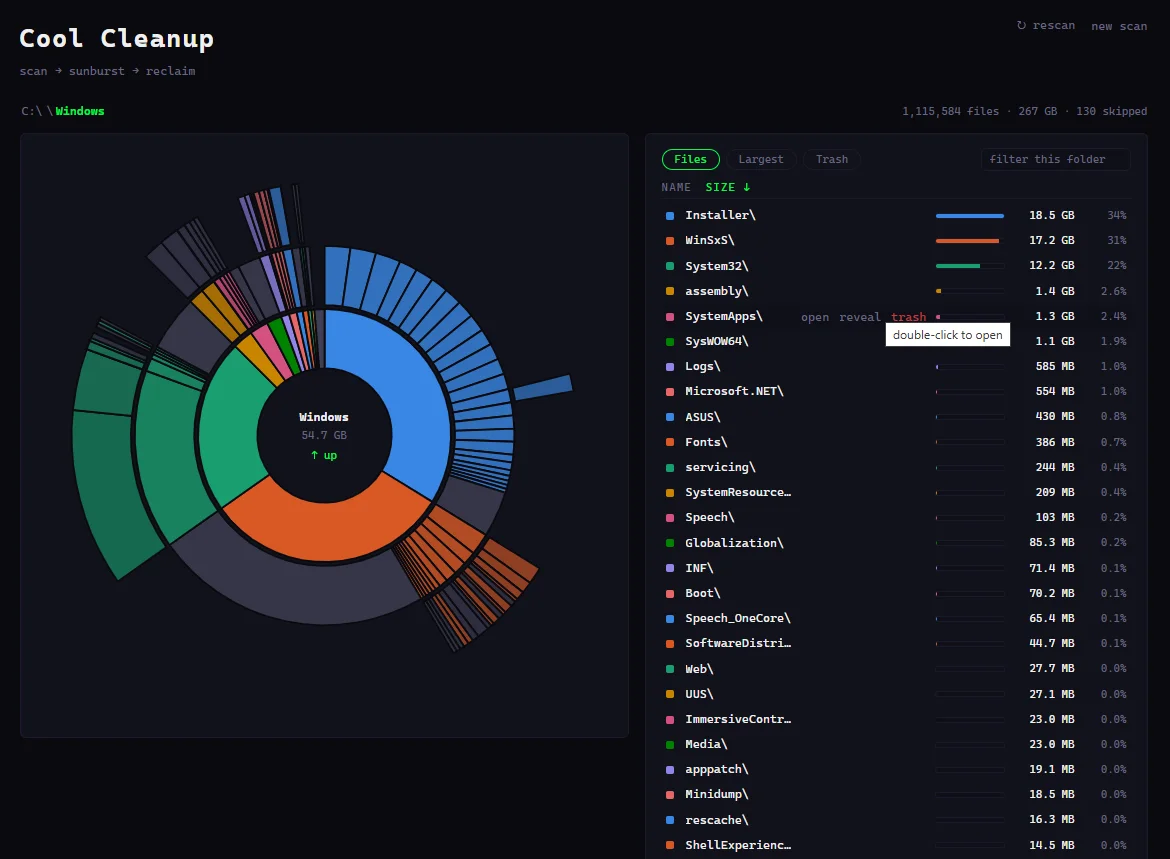The image size is (1170, 859).
Task: Select the ShellExperienc… folder row
Action: pyautogui.click(x=895, y=846)
